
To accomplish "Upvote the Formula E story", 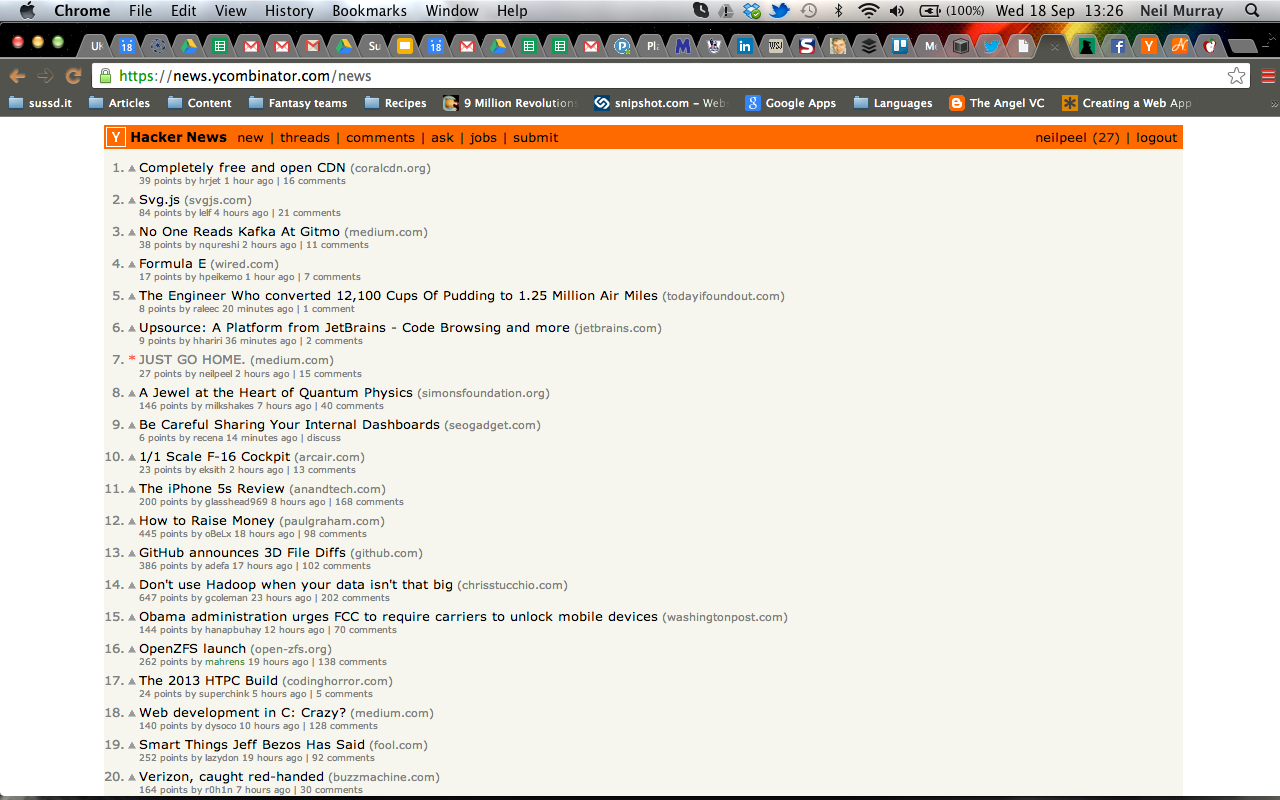I will 132,264.
